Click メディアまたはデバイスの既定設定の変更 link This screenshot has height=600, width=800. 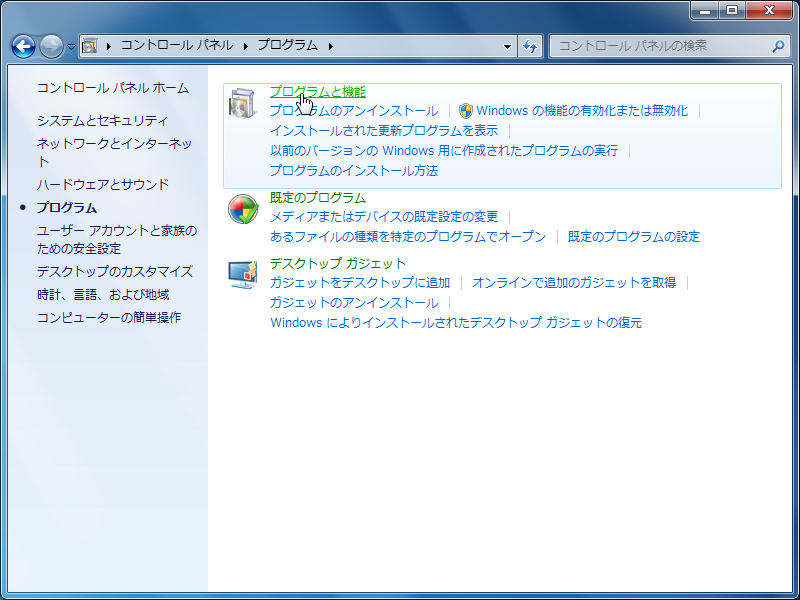point(384,217)
